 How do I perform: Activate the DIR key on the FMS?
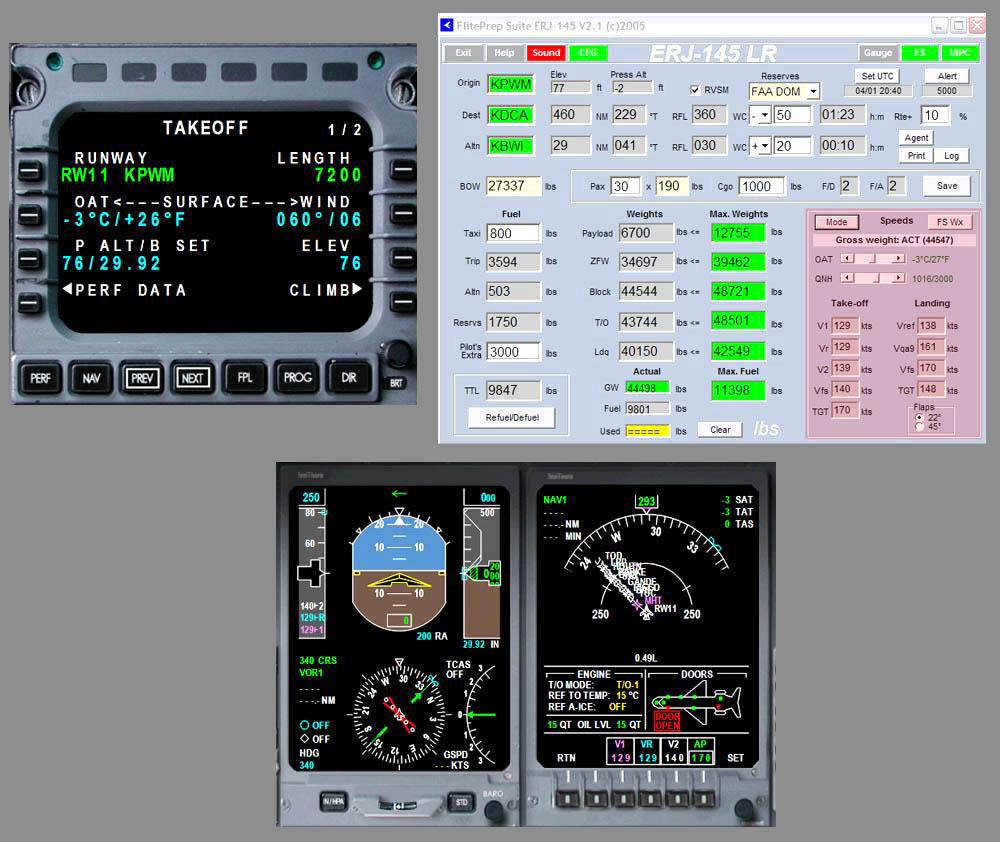coord(349,378)
